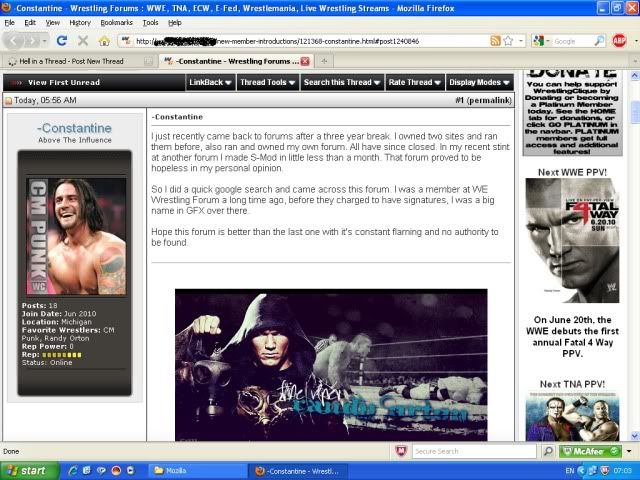Click the yellow Rep bar indicator
Image resolution: width=640 pixels, height=480 pixels.
point(62,355)
